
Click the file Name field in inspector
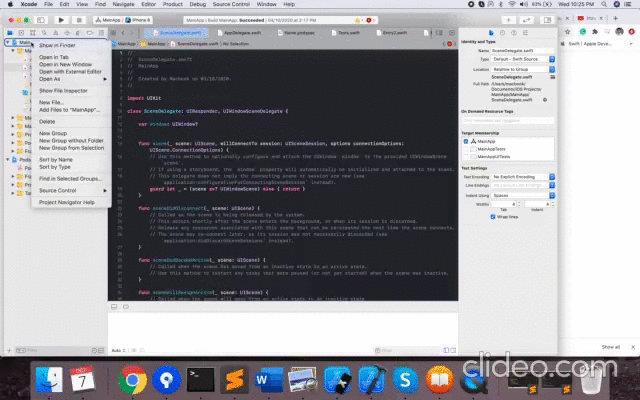pos(522,51)
